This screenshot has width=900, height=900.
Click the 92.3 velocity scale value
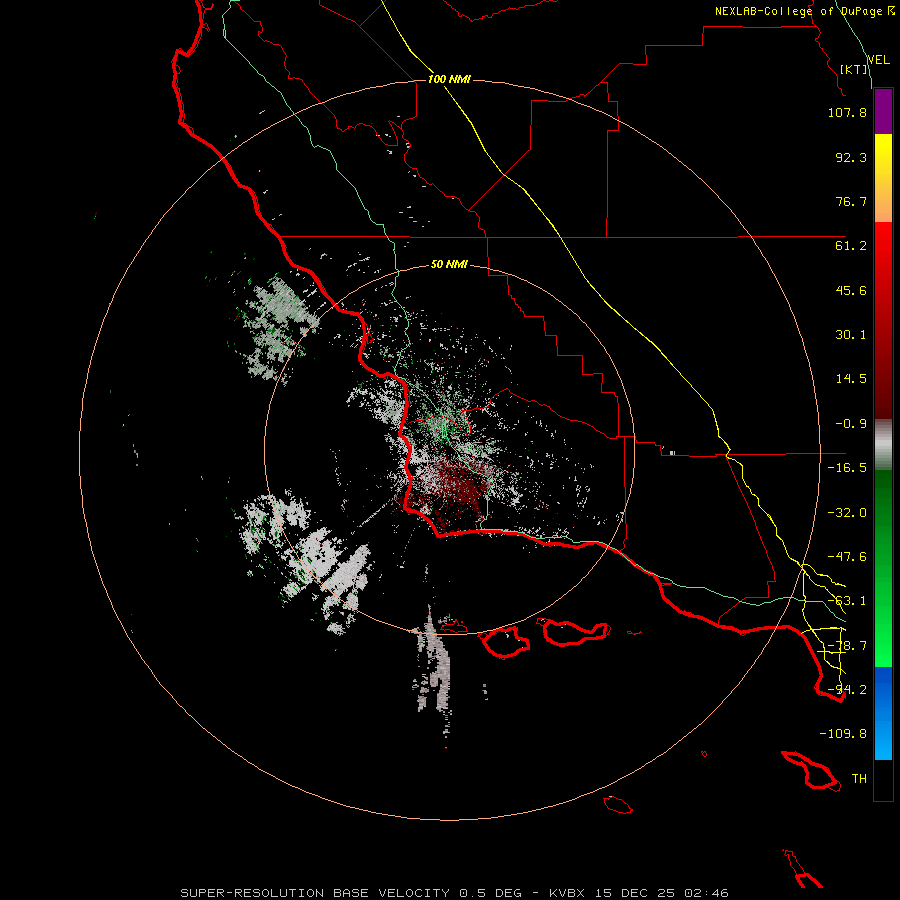point(851,157)
